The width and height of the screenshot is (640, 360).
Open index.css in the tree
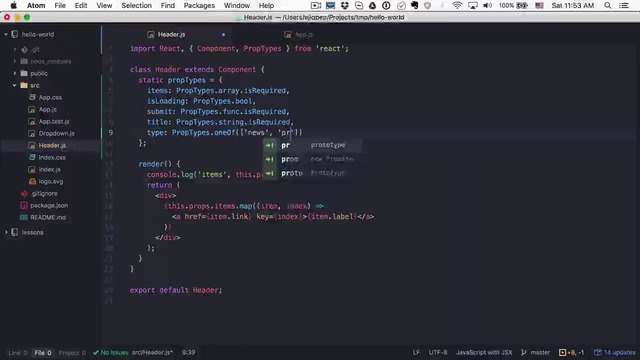click(x=52, y=157)
